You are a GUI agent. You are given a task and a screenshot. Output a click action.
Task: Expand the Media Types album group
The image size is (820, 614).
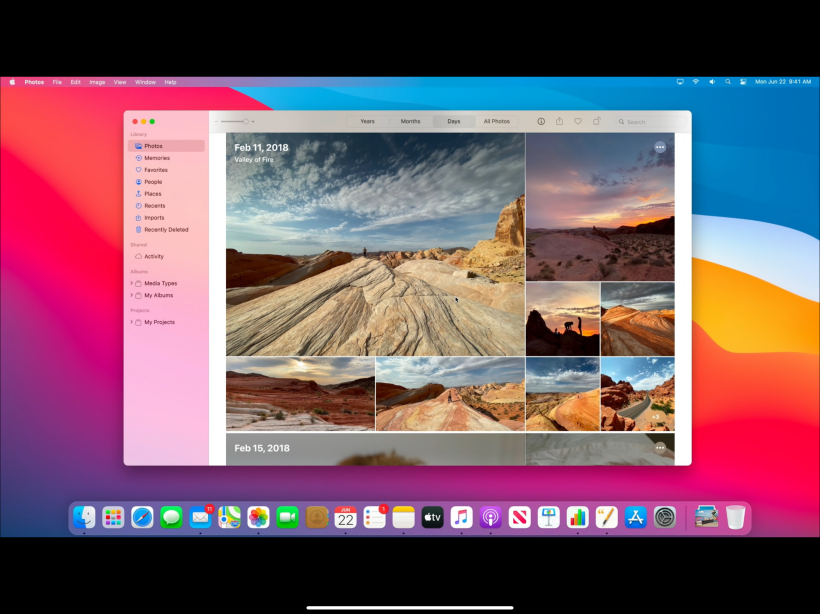pos(131,283)
